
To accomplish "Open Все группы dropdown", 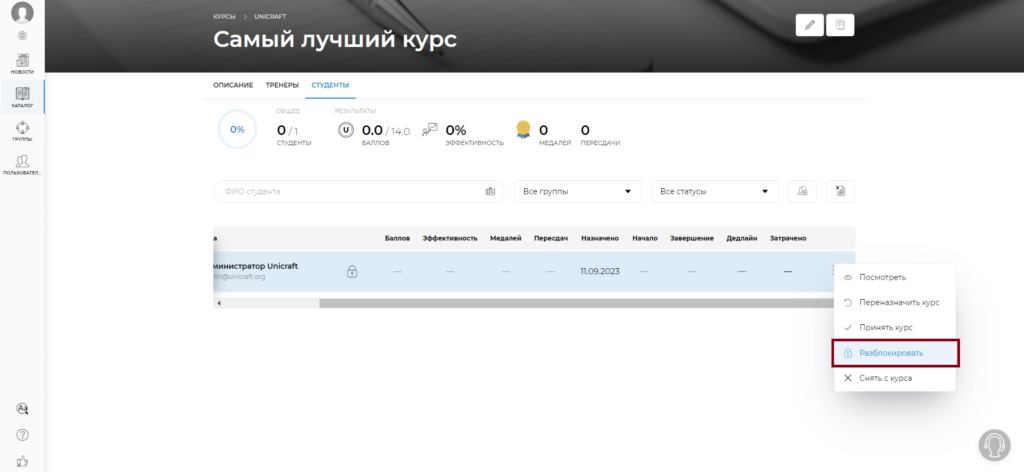I will pos(578,191).
